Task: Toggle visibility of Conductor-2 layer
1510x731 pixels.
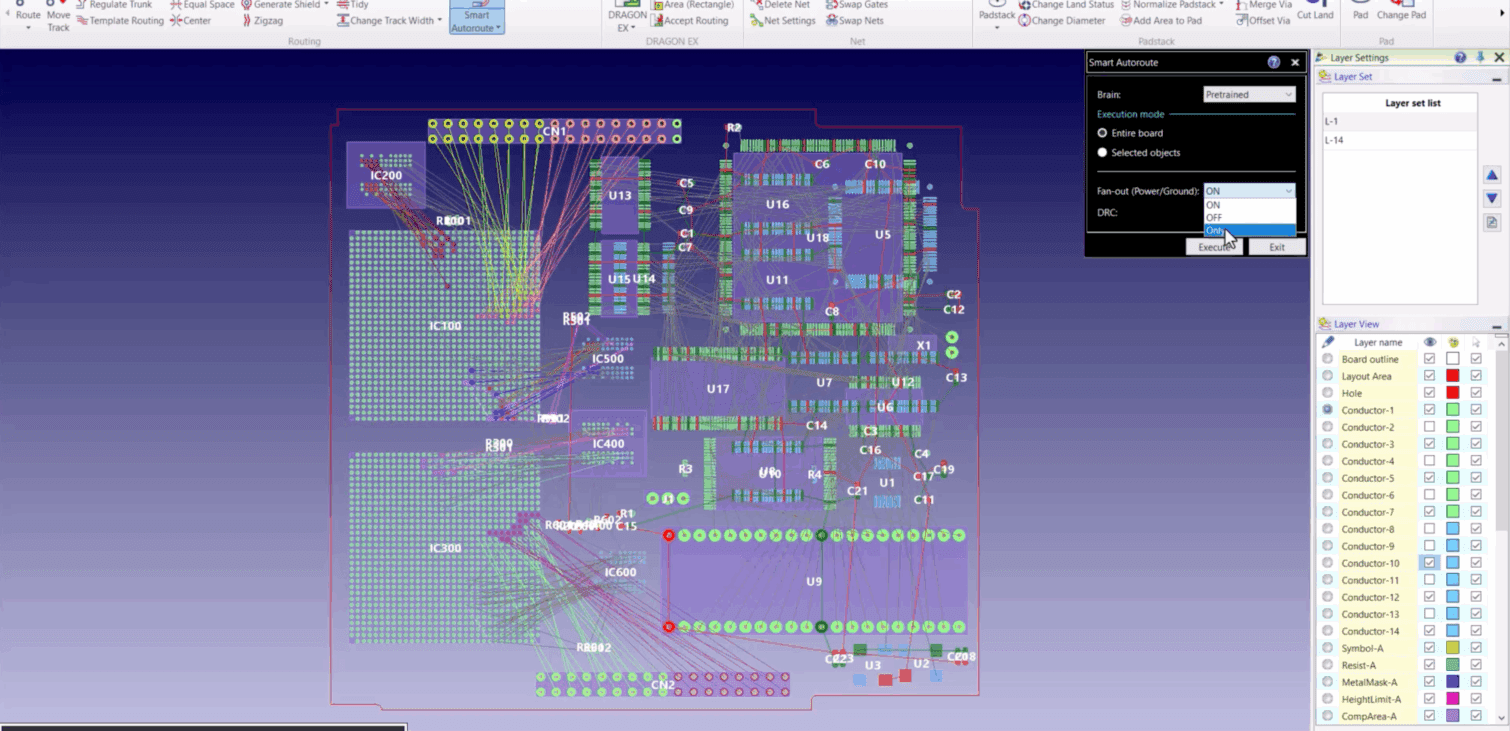Action: pyautogui.click(x=1430, y=427)
